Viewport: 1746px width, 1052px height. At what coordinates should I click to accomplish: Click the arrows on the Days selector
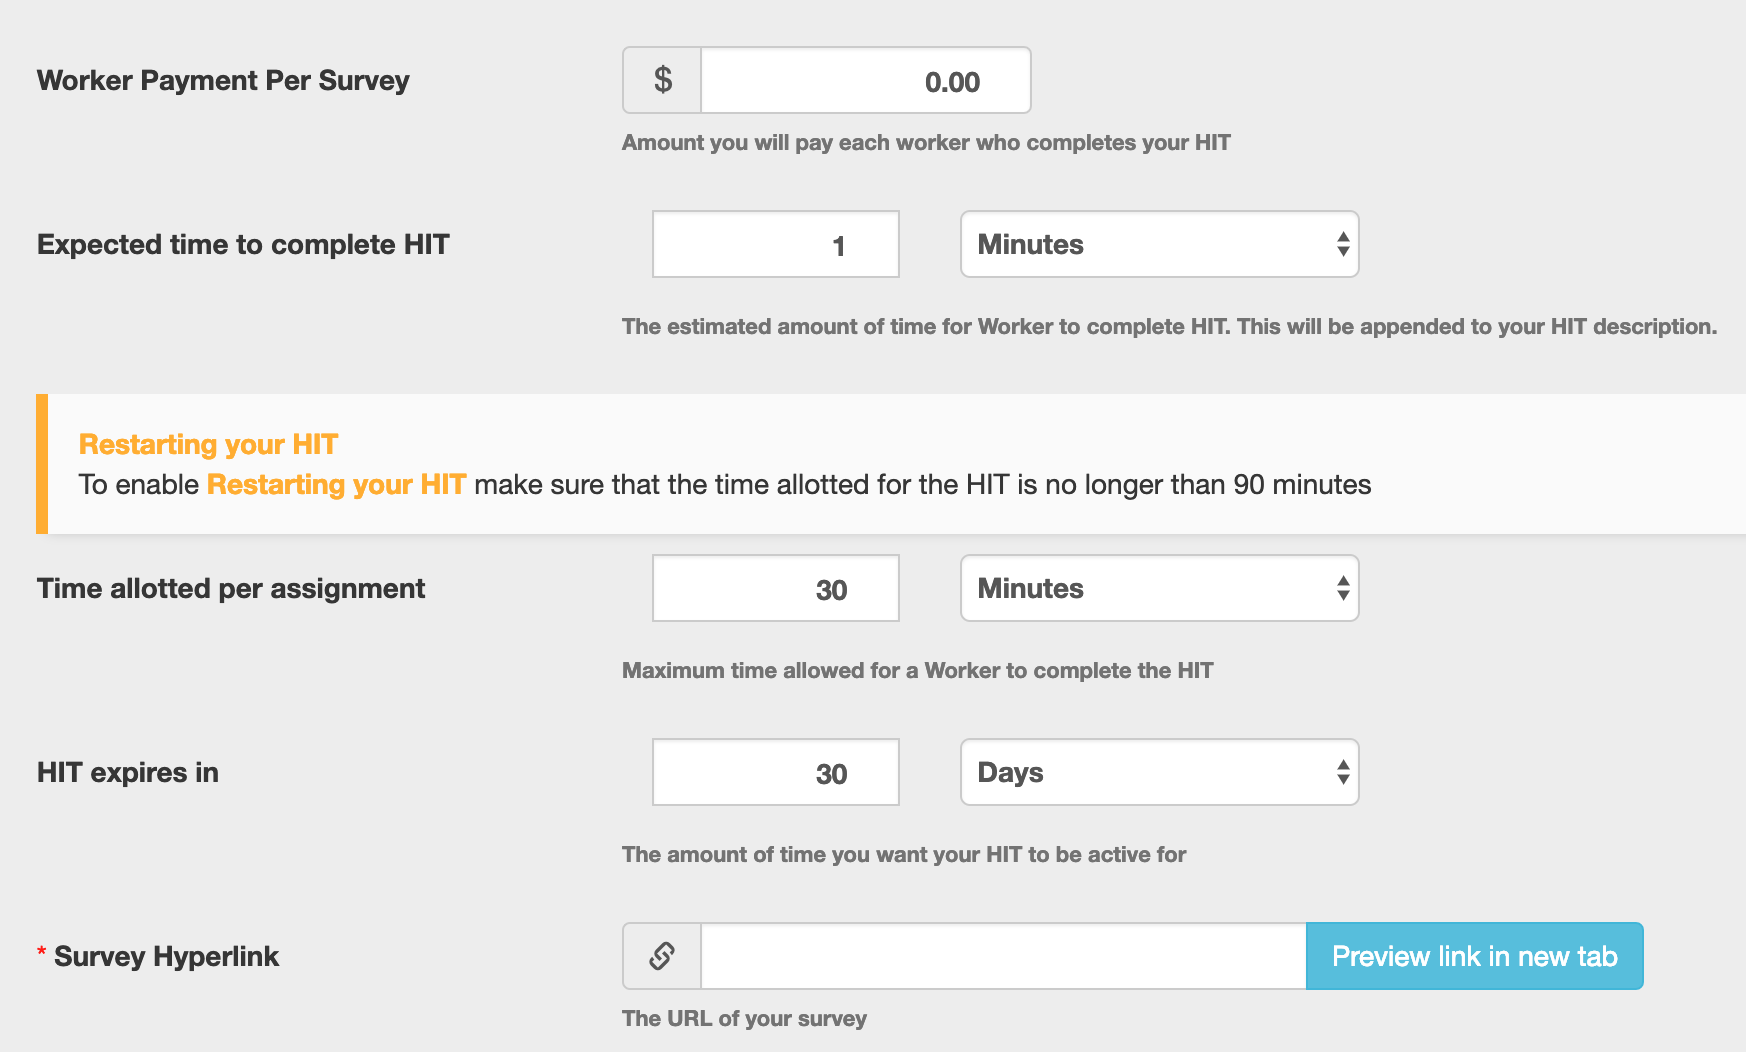pos(1343,772)
